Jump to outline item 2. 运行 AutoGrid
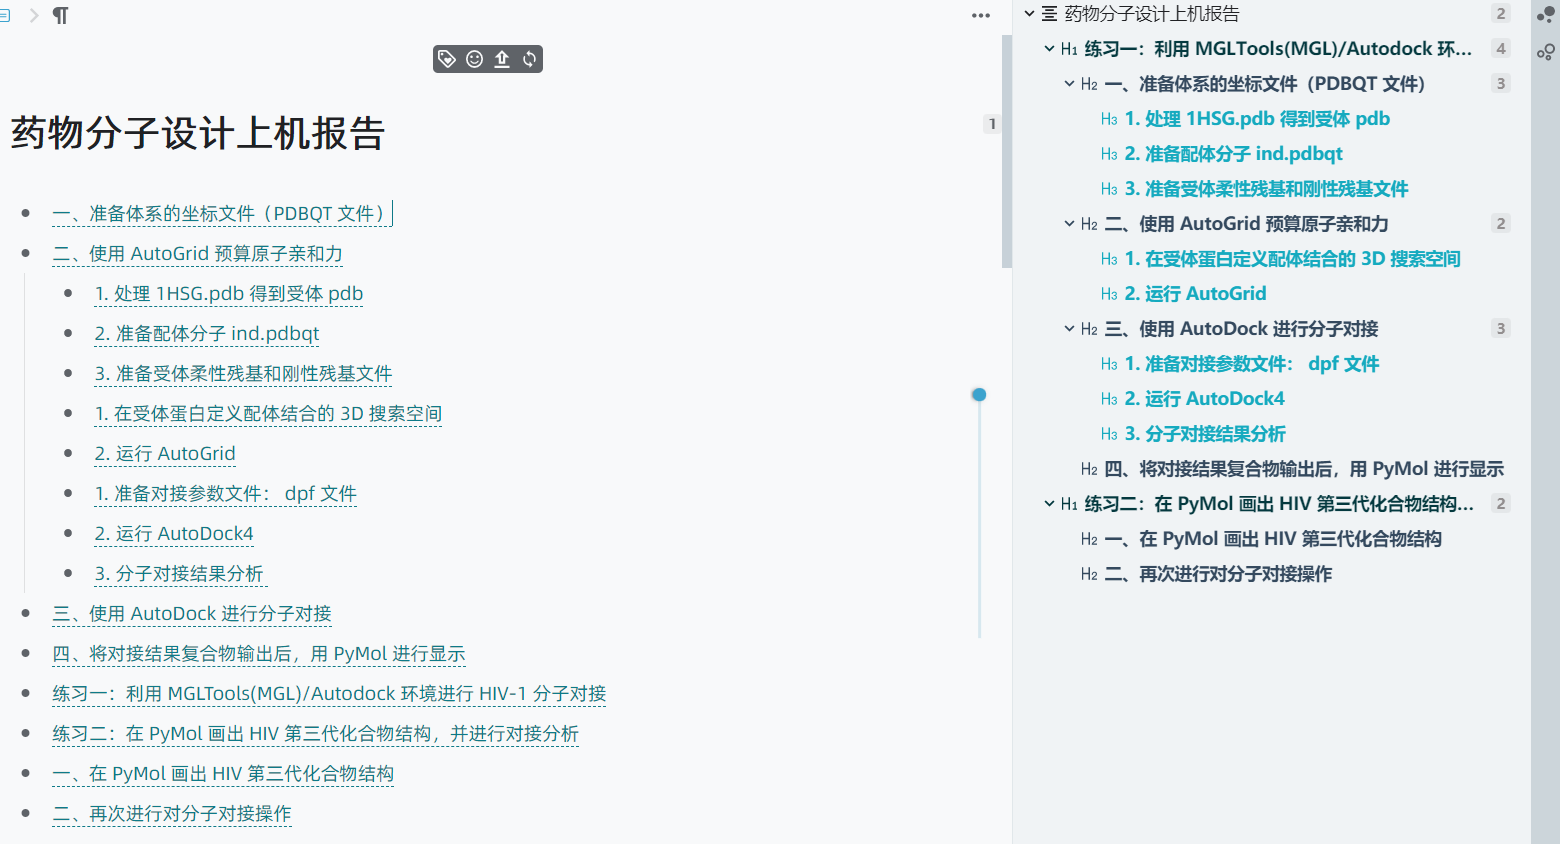Screen dimensions: 1560x844 point(1195,294)
